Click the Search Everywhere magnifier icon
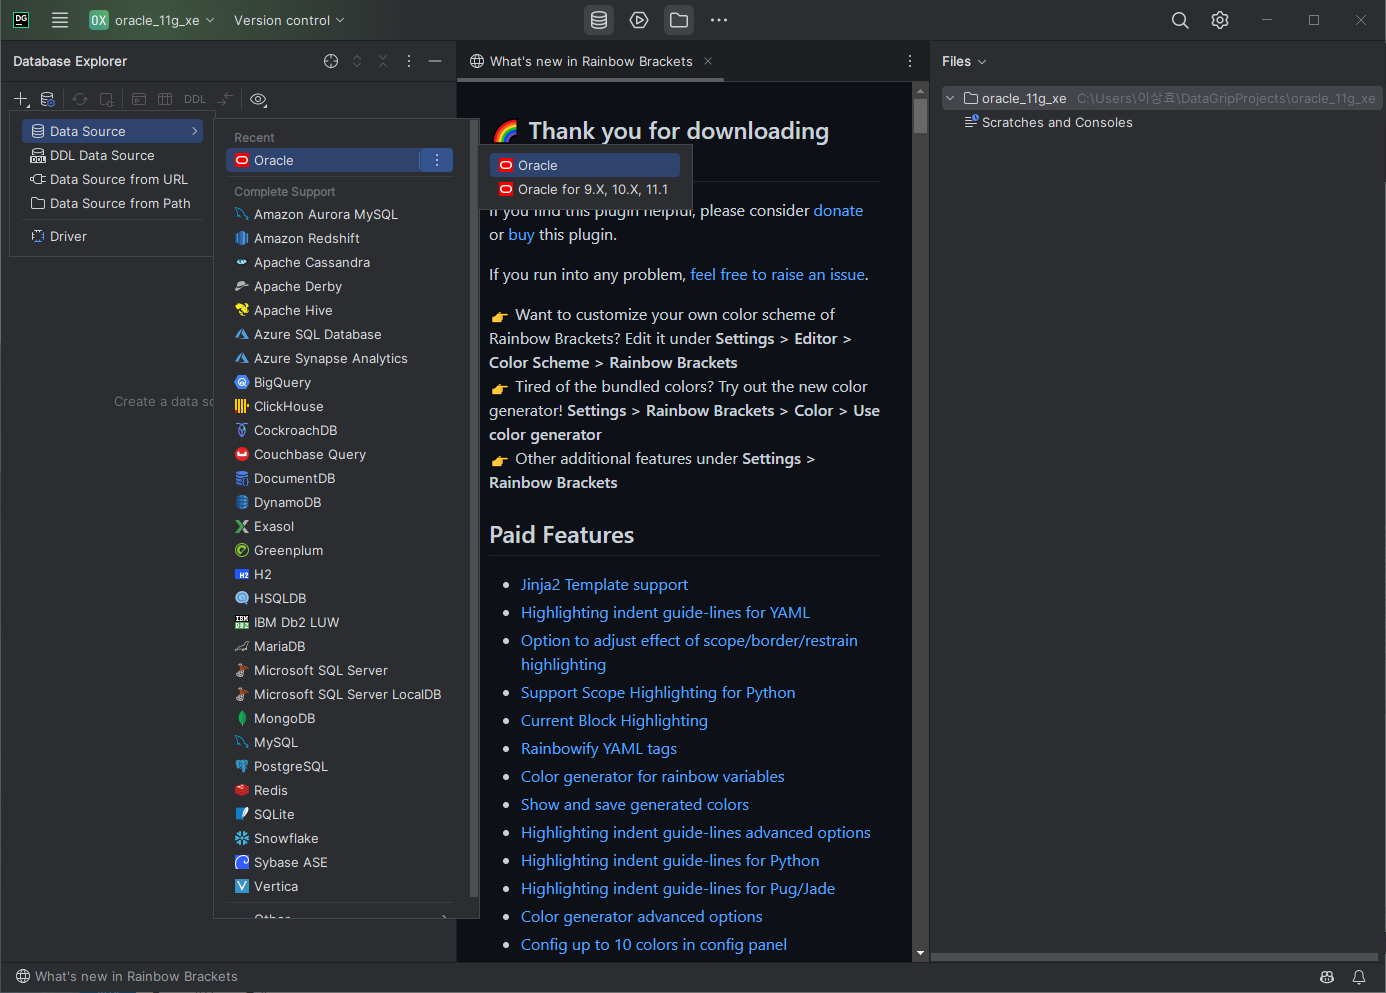This screenshot has width=1386, height=993. [1180, 20]
